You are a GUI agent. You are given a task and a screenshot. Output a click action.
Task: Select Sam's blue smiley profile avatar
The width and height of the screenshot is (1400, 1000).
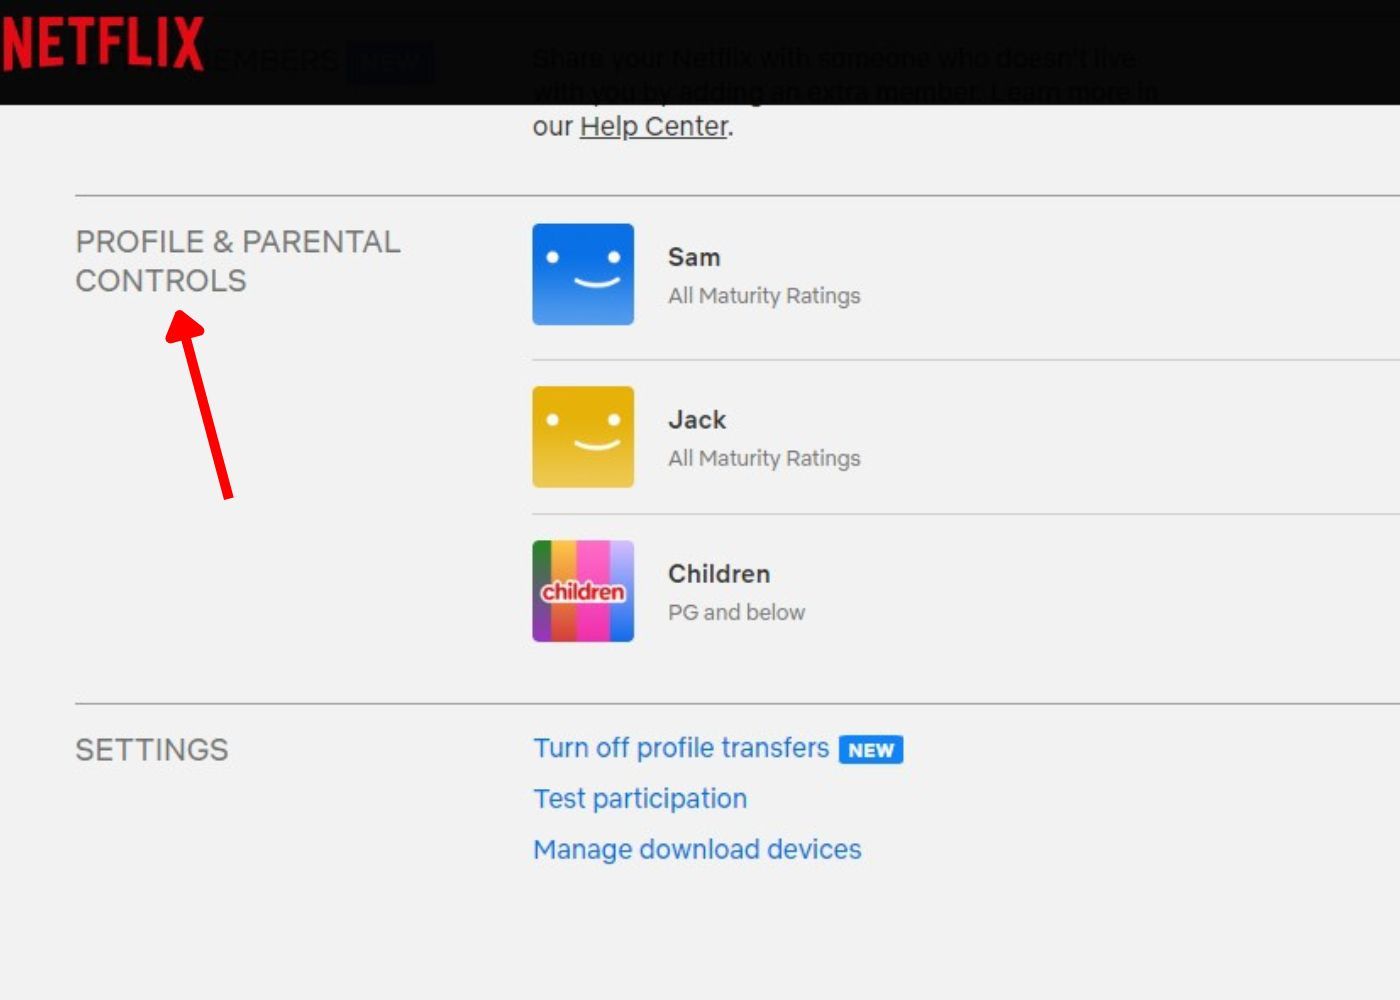[x=583, y=274]
